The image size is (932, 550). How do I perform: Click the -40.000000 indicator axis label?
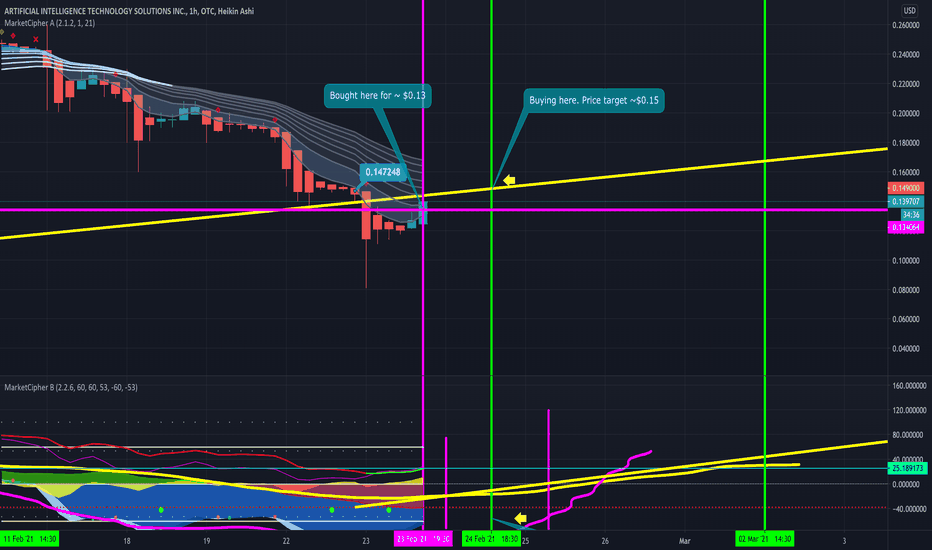point(909,509)
